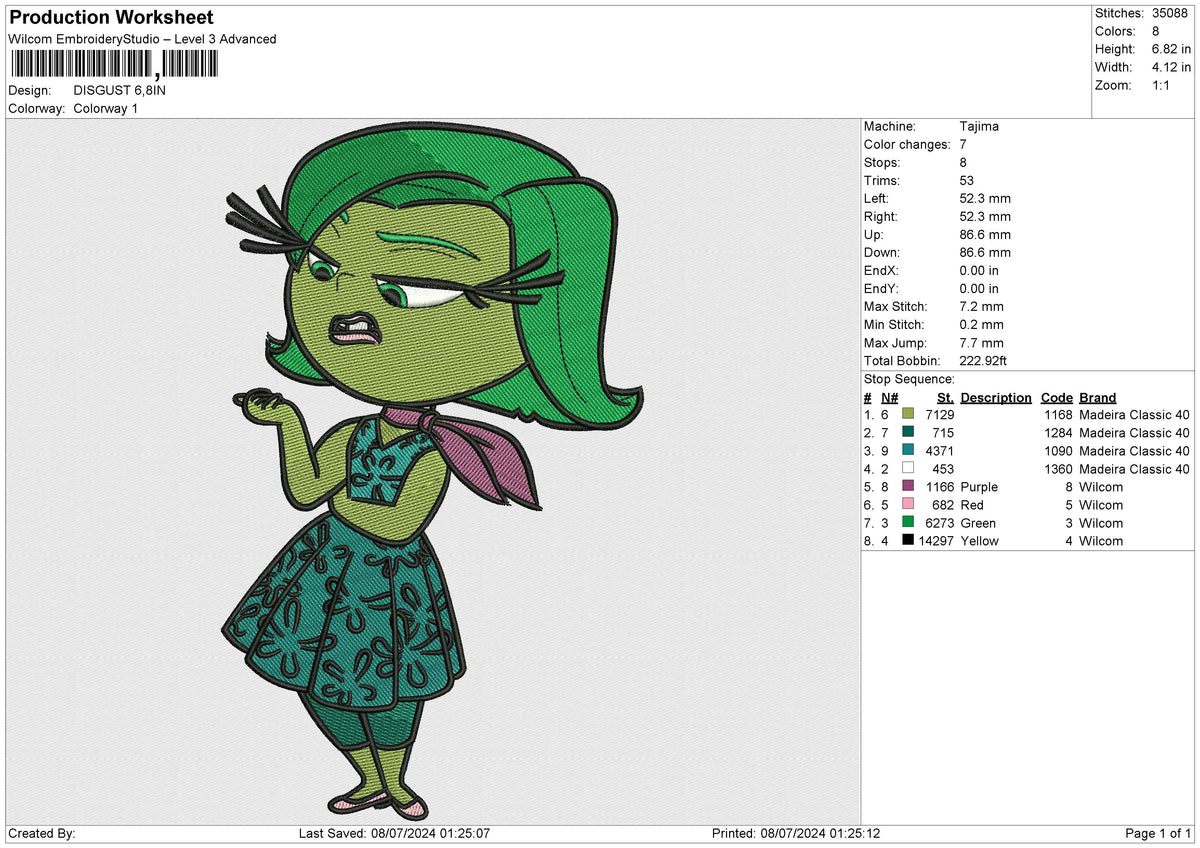
Task: Select the Wilcom EmbroideryStudio Level 3 Advanced line
Action: point(142,39)
